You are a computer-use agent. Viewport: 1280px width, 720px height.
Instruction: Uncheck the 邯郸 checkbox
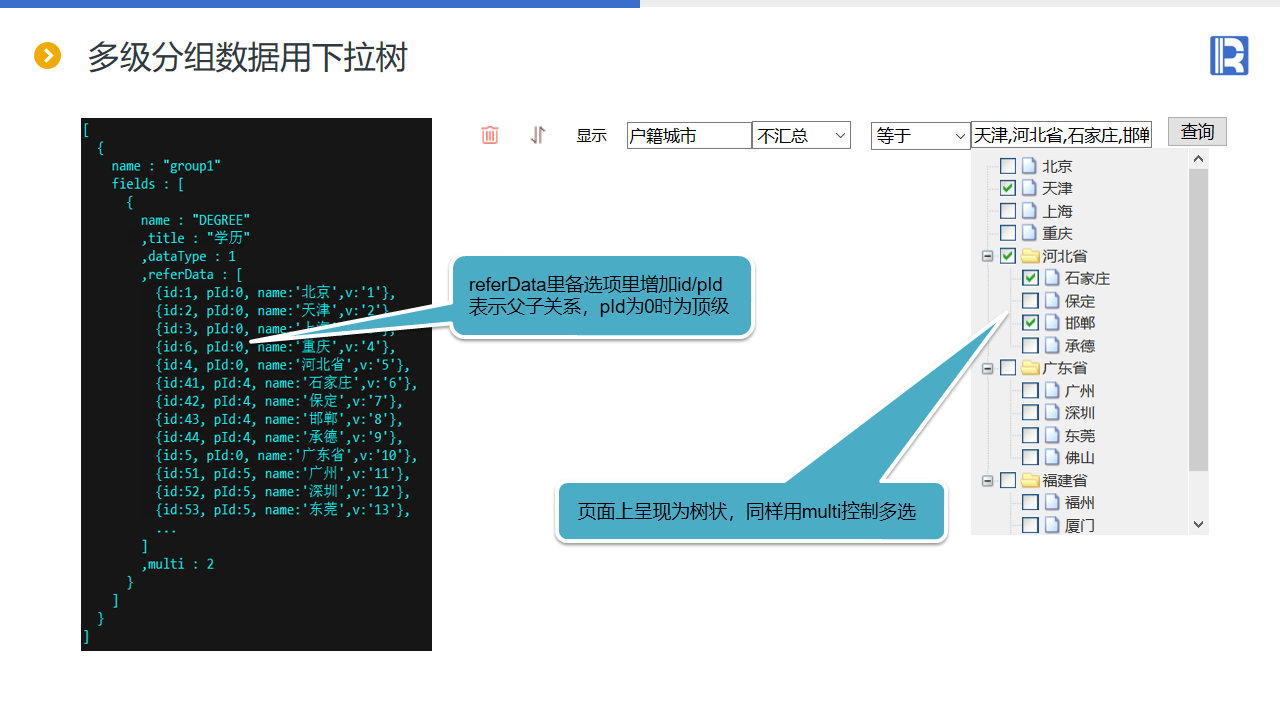click(1031, 323)
